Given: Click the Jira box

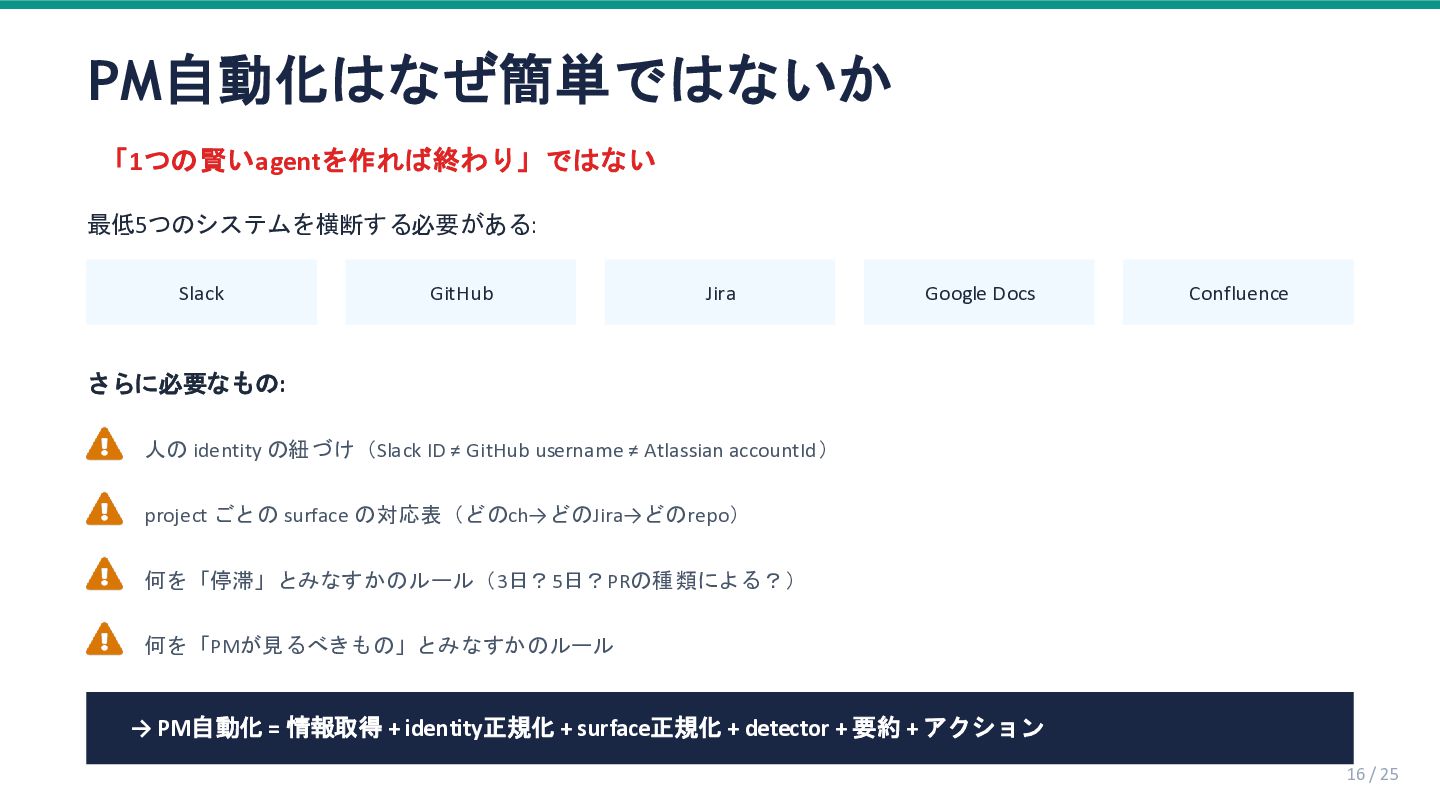Looking at the screenshot, I should [x=719, y=292].
